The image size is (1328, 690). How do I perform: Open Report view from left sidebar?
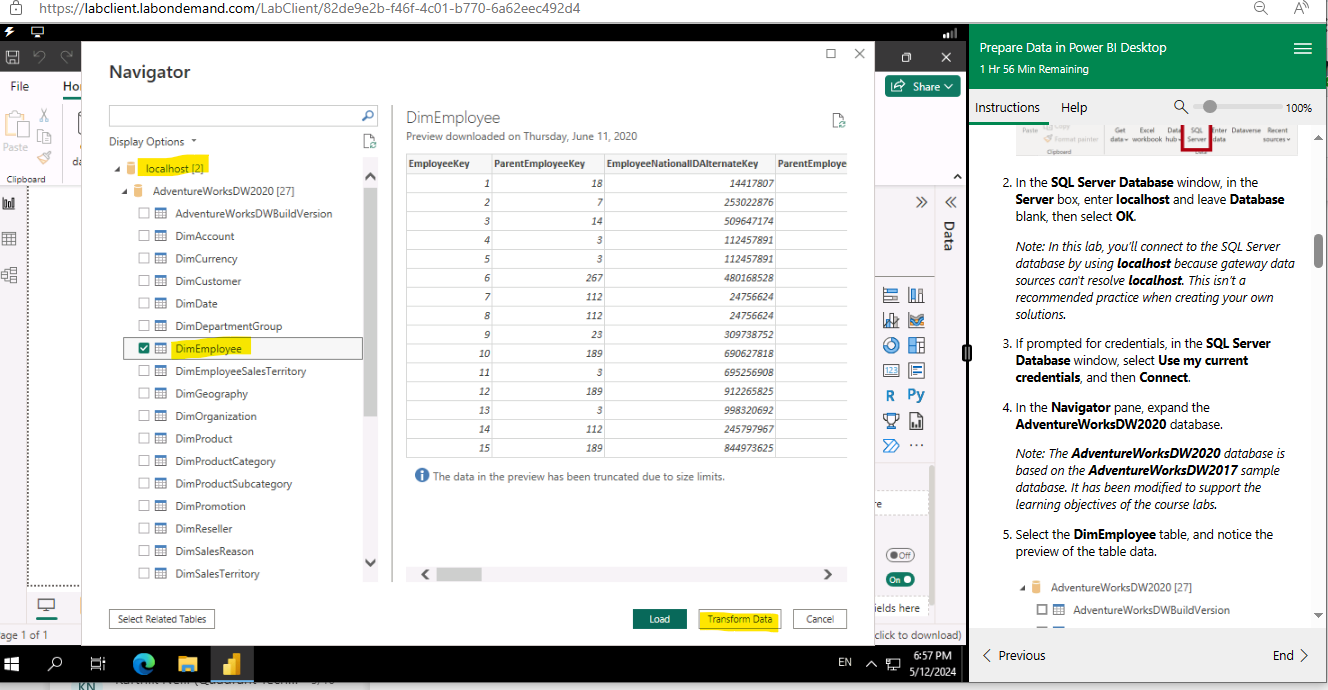(x=9, y=203)
